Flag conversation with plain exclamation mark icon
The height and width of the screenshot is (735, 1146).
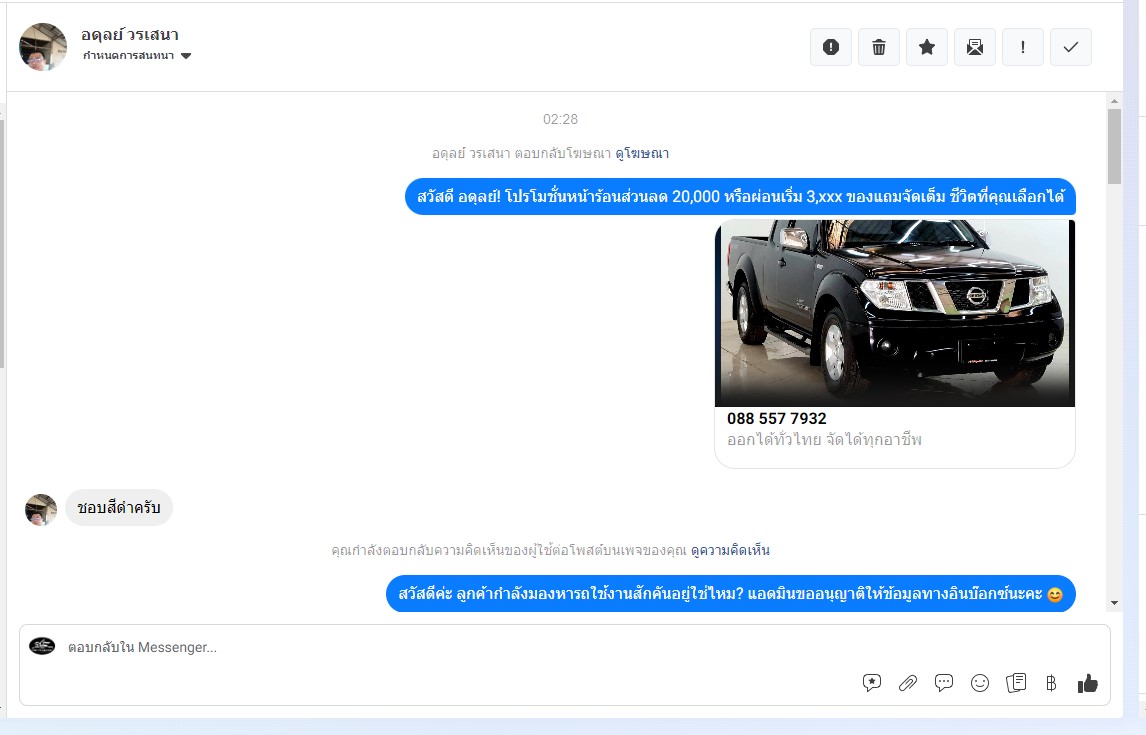[x=1022, y=47]
